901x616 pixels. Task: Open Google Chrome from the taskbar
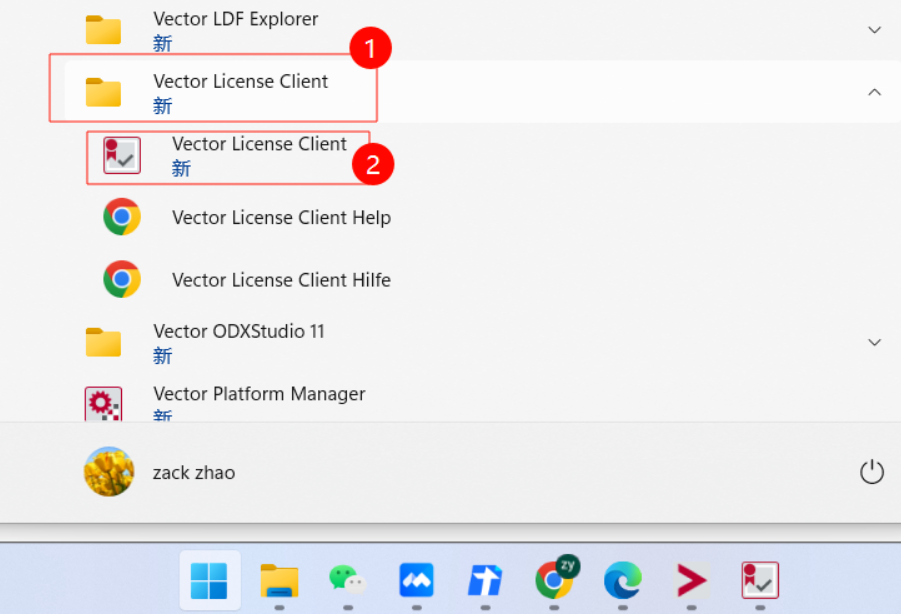point(555,579)
